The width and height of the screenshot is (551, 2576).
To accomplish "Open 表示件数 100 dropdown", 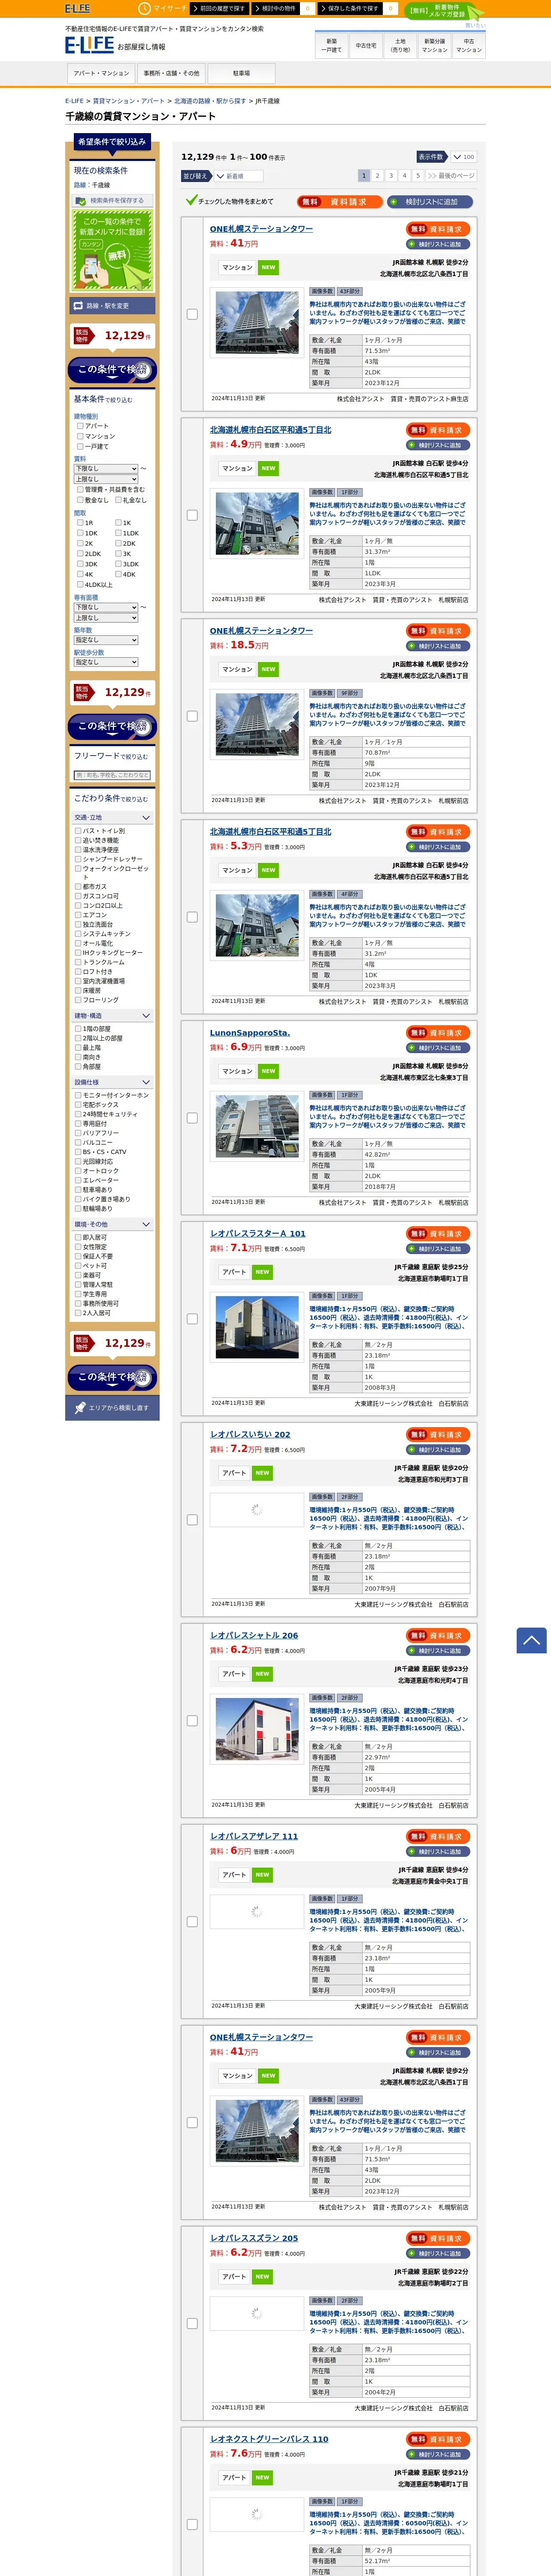I will [463, 157].
